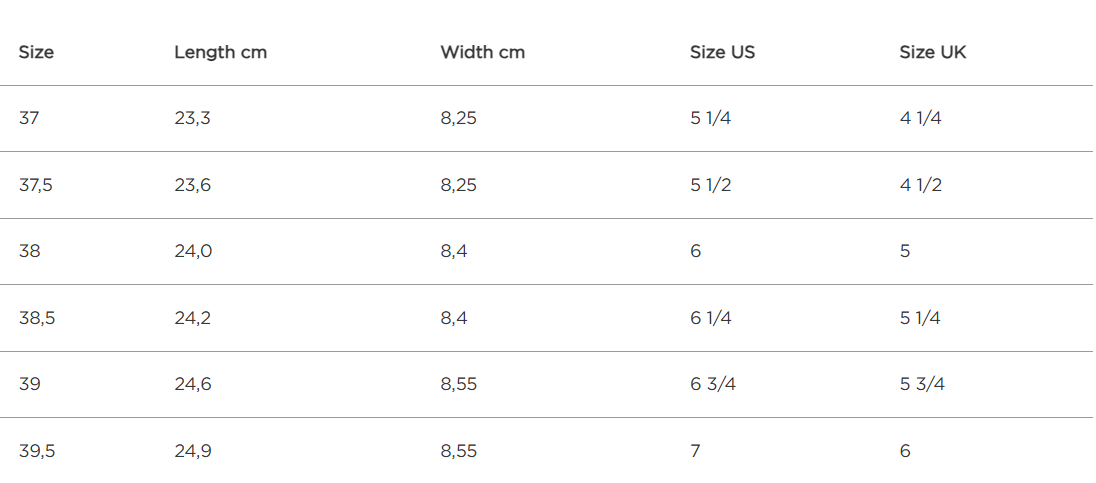Viewport: 1096px width, 483px height.
Task: Click the 8,55 width for size 39
Action: click(459, 384)
